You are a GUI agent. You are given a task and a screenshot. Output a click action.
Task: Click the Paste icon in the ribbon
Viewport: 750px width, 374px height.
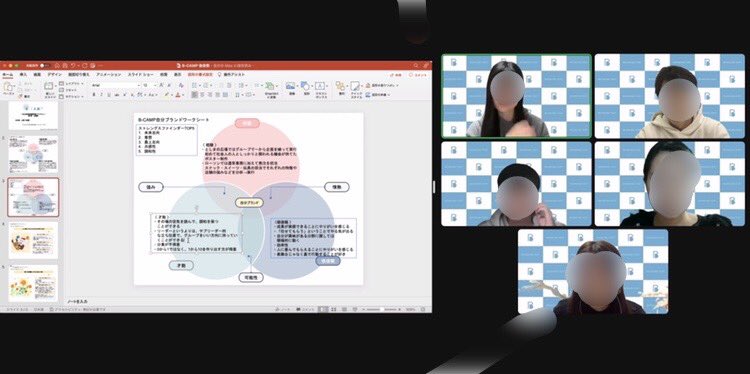8,87
